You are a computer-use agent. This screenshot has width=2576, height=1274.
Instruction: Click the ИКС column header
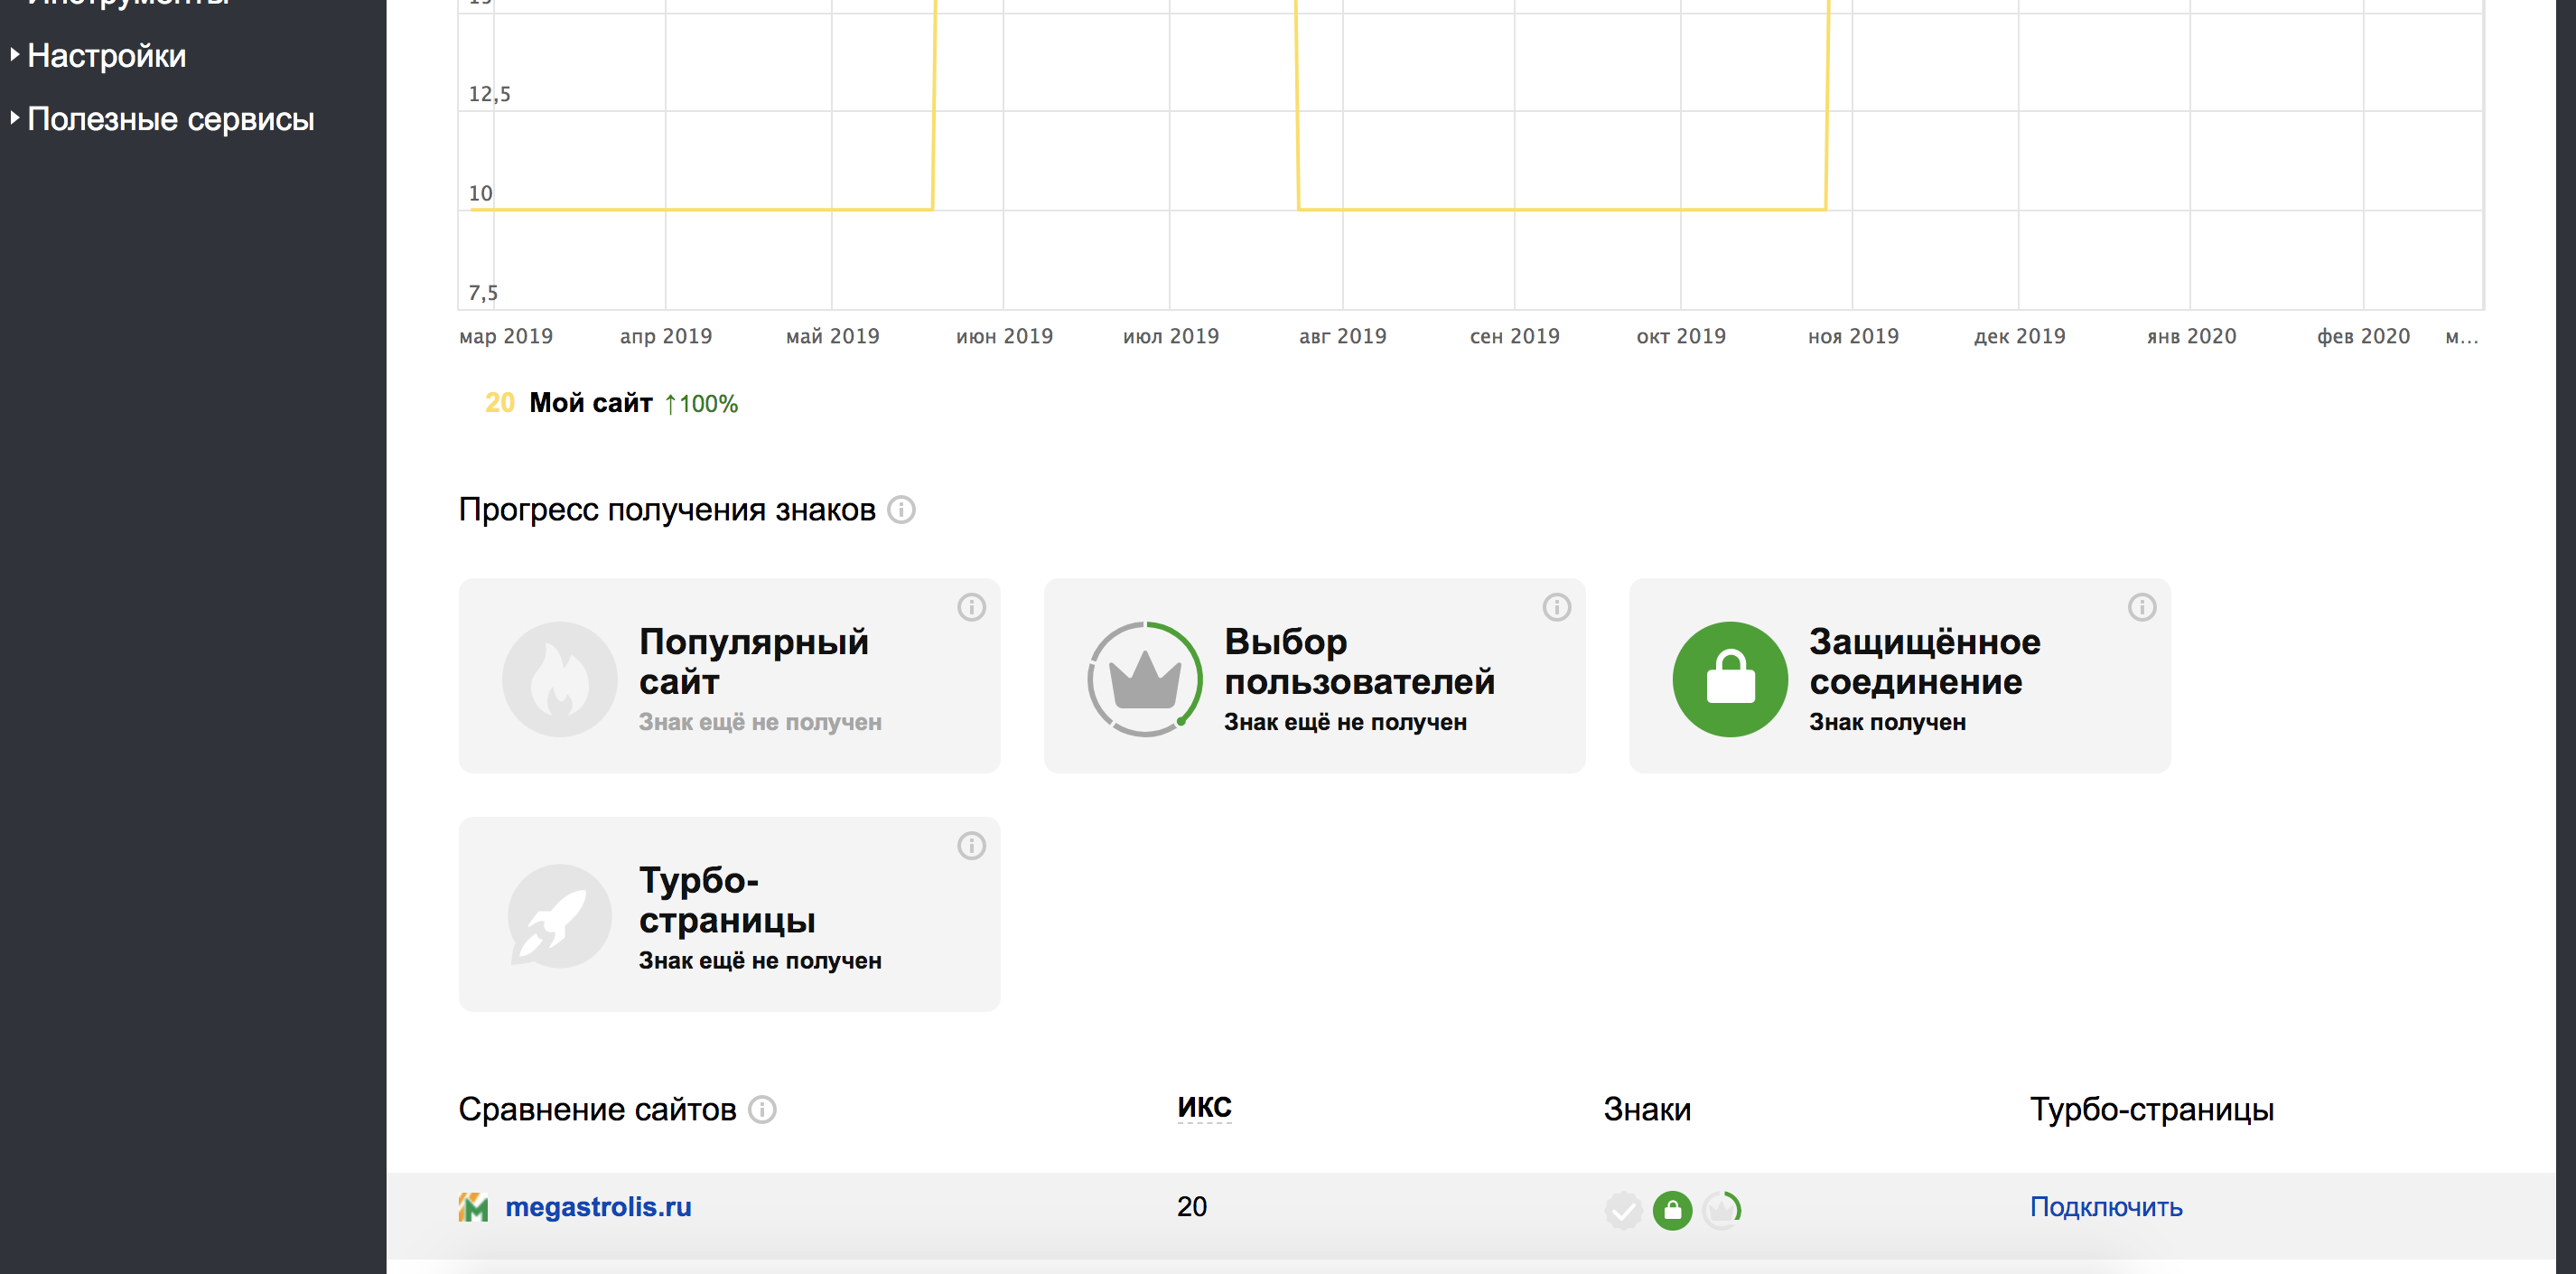1204,1108
